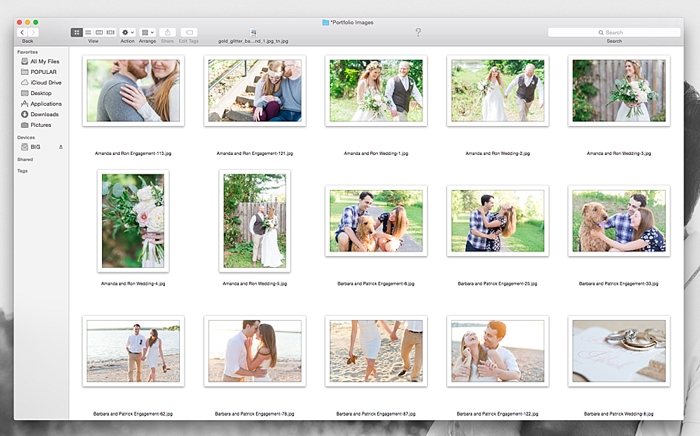Open the Action gear dropdown
700x436 pixels.
click(x=127, y=33)
